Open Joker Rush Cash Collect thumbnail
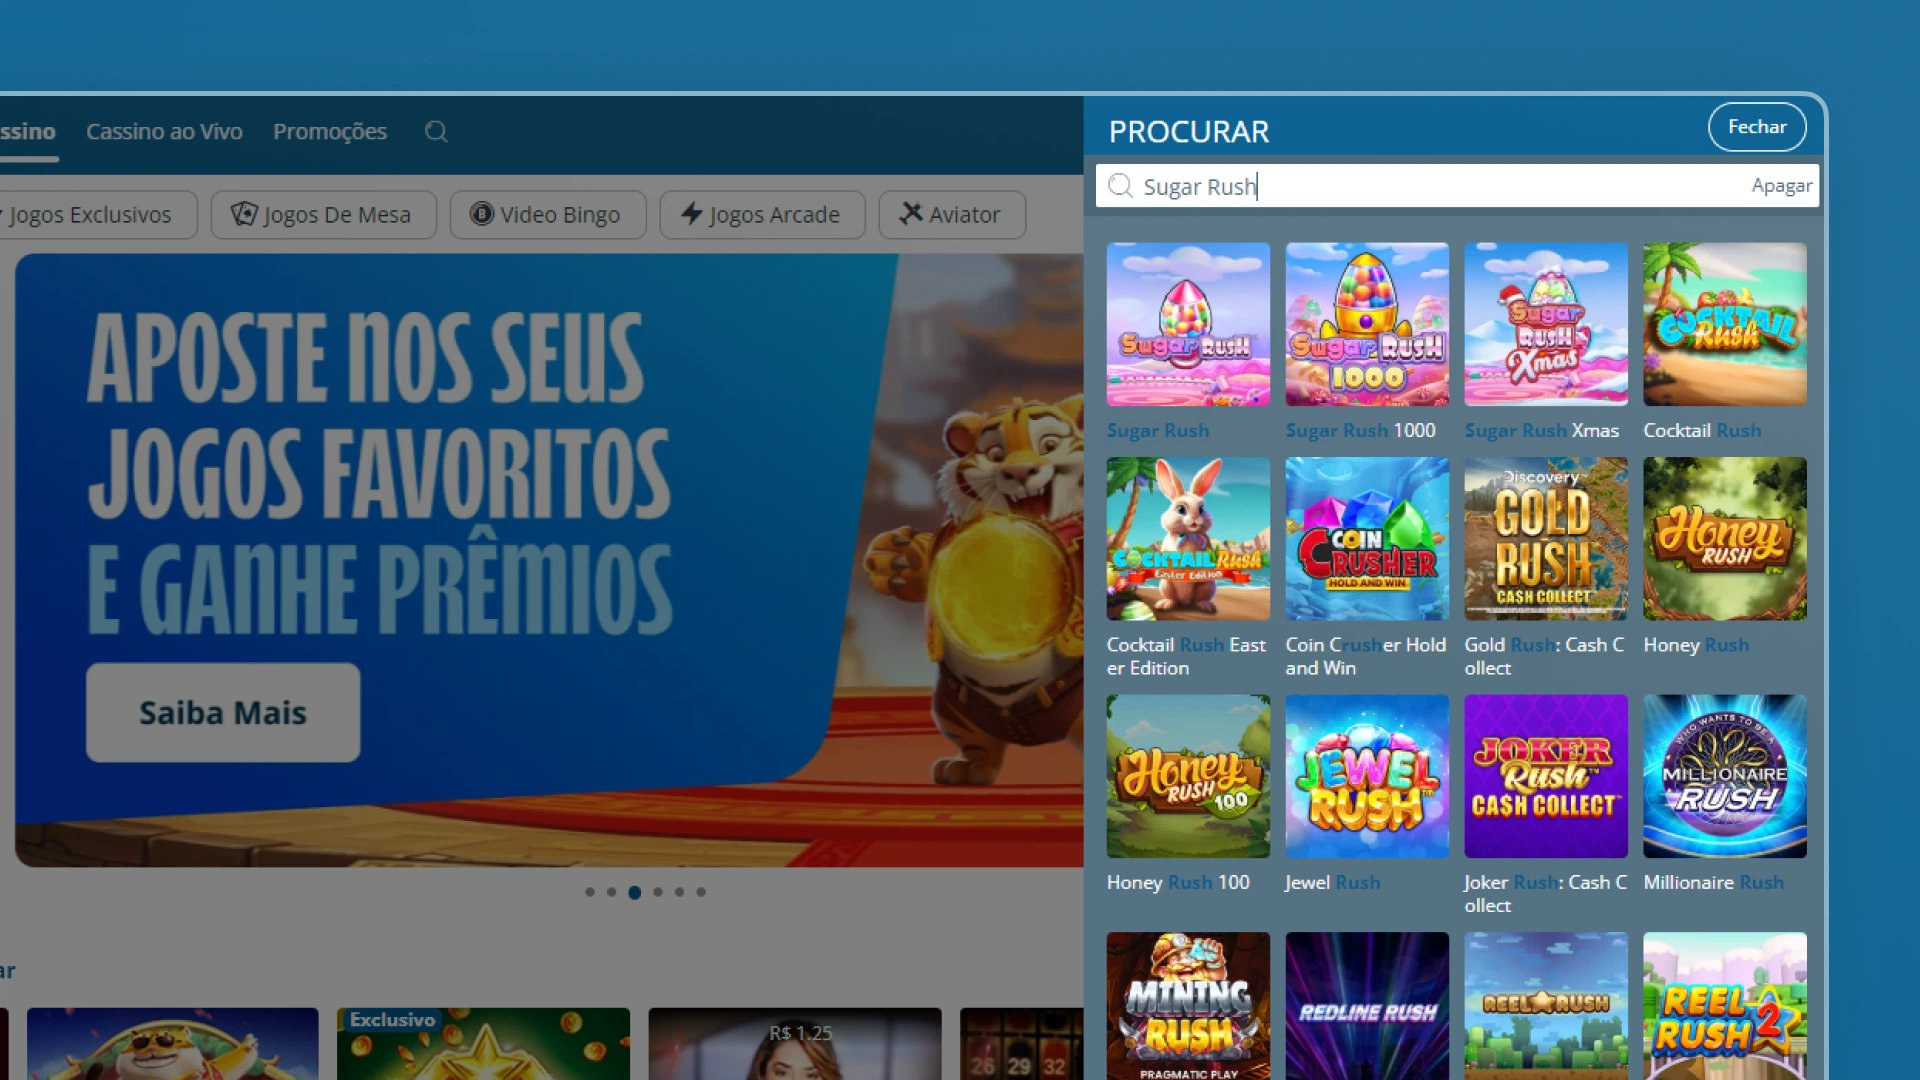Viewport: 1920px width, 1080px height. pos(1546,776)
